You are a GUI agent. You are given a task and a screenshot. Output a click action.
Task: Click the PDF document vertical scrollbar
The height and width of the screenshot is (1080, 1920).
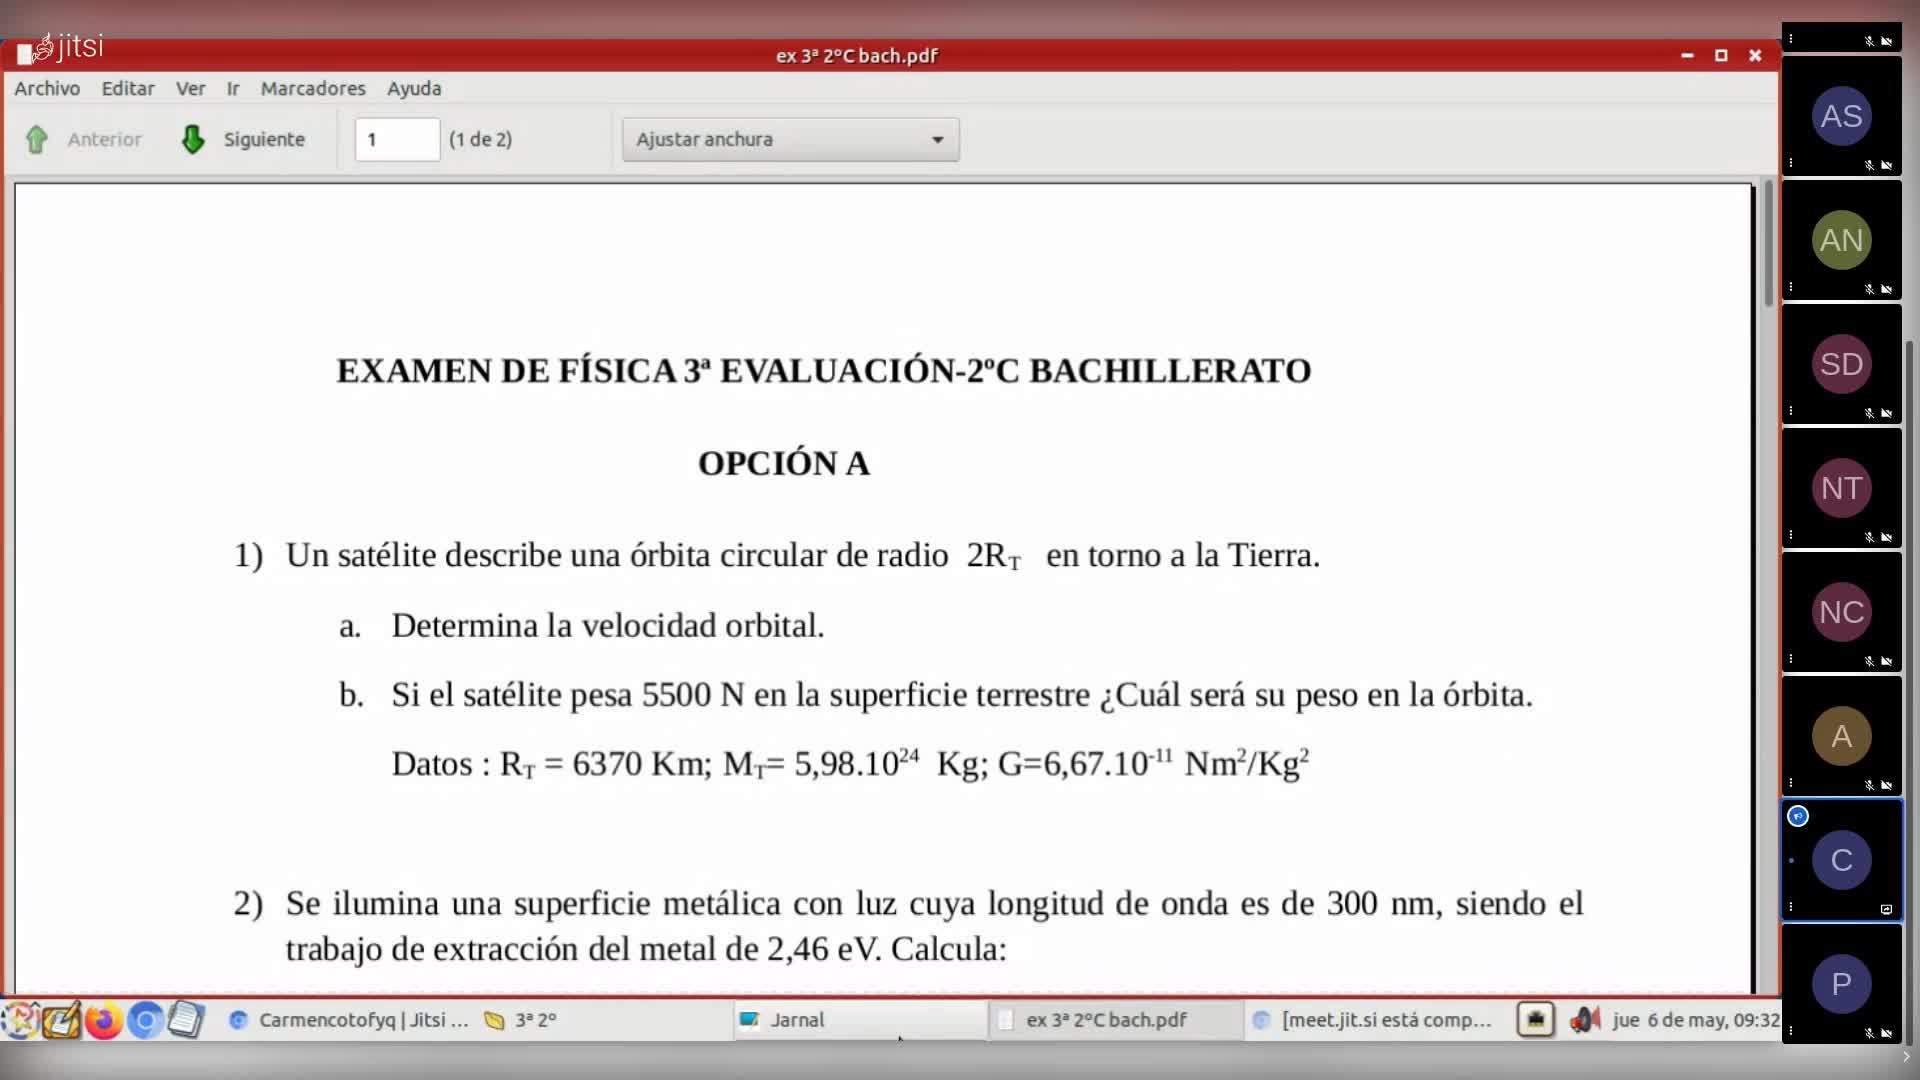point(1768,245)
